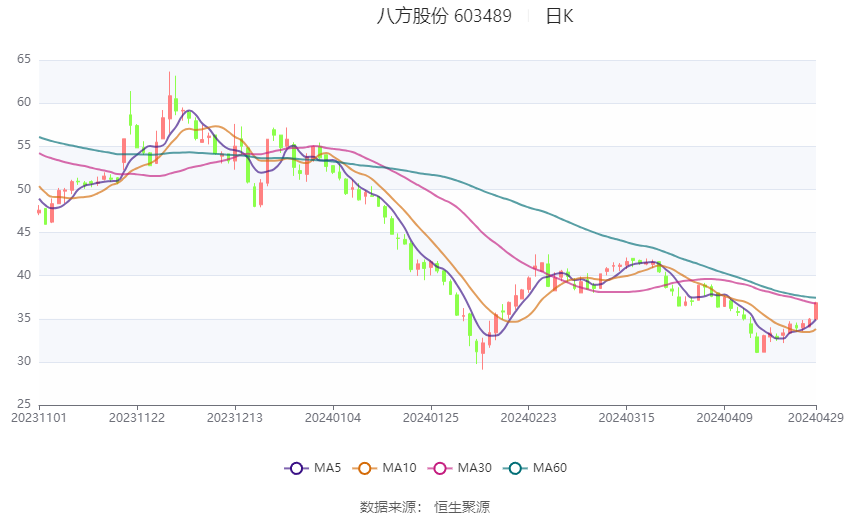Click the 数据来源 恒生聚源 source text
Screen dimensions: 850x517
coord(425,507)
